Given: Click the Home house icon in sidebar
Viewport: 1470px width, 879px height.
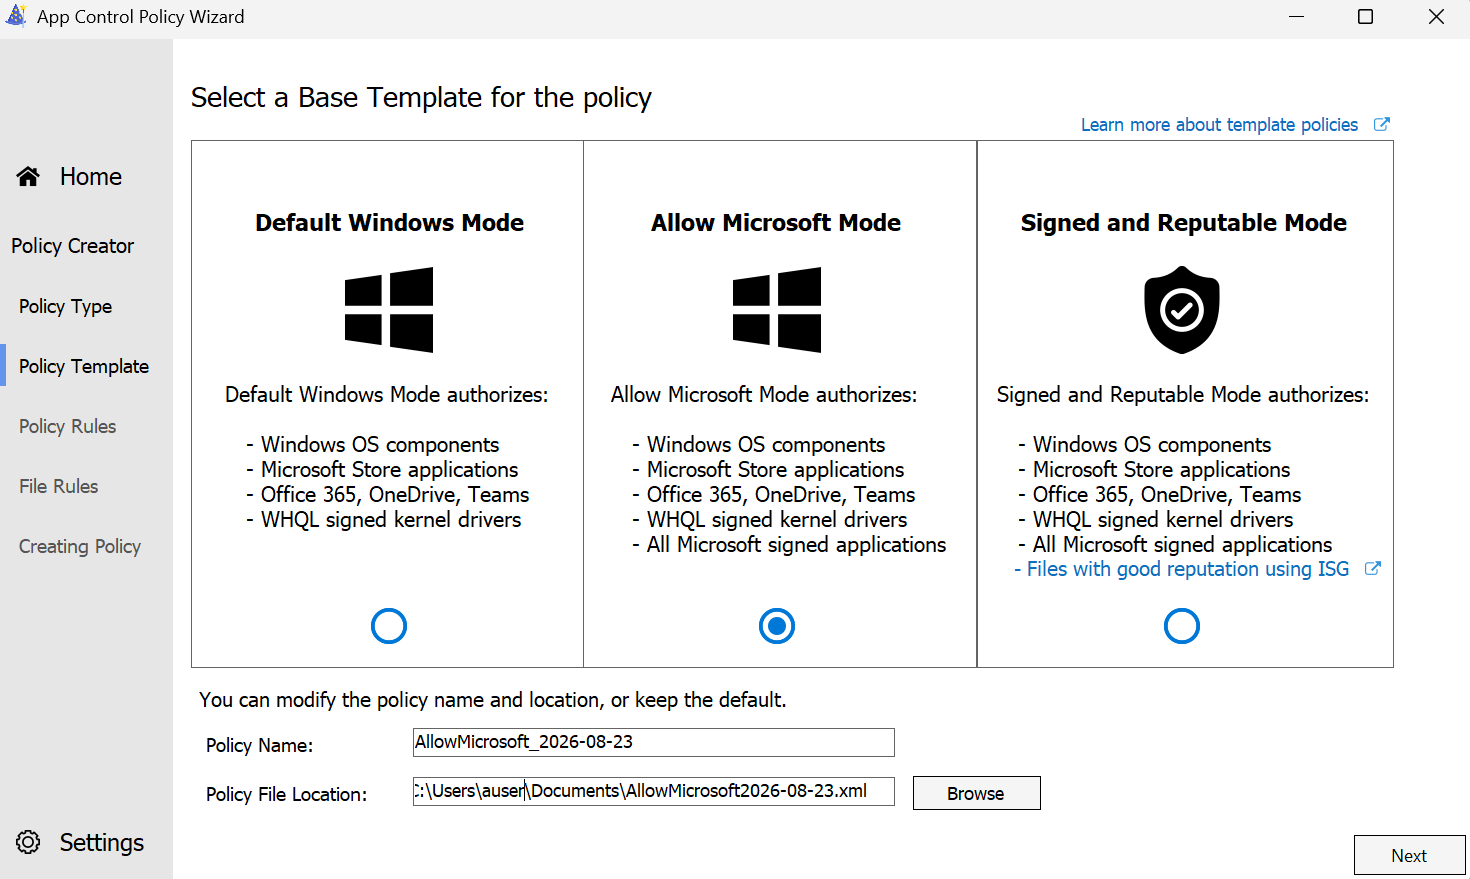Looking at the screenshot, I should pos(28,177).
